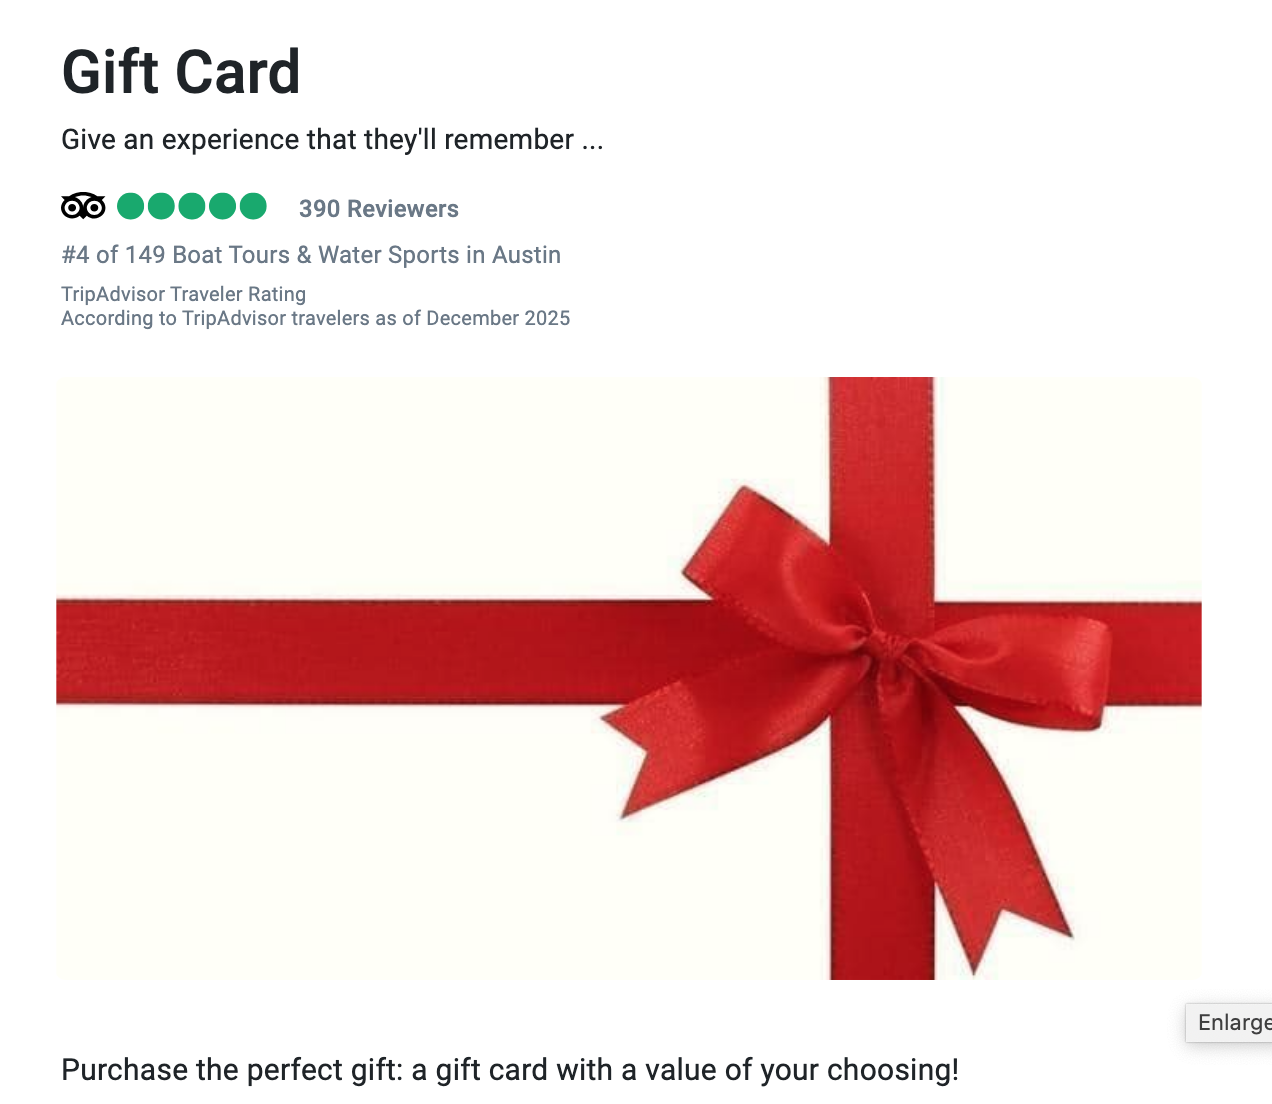Click the TripAdvisor owl logo icon
The width and height of the screenshot is (1272, 1104).
[x=83, y=206]
